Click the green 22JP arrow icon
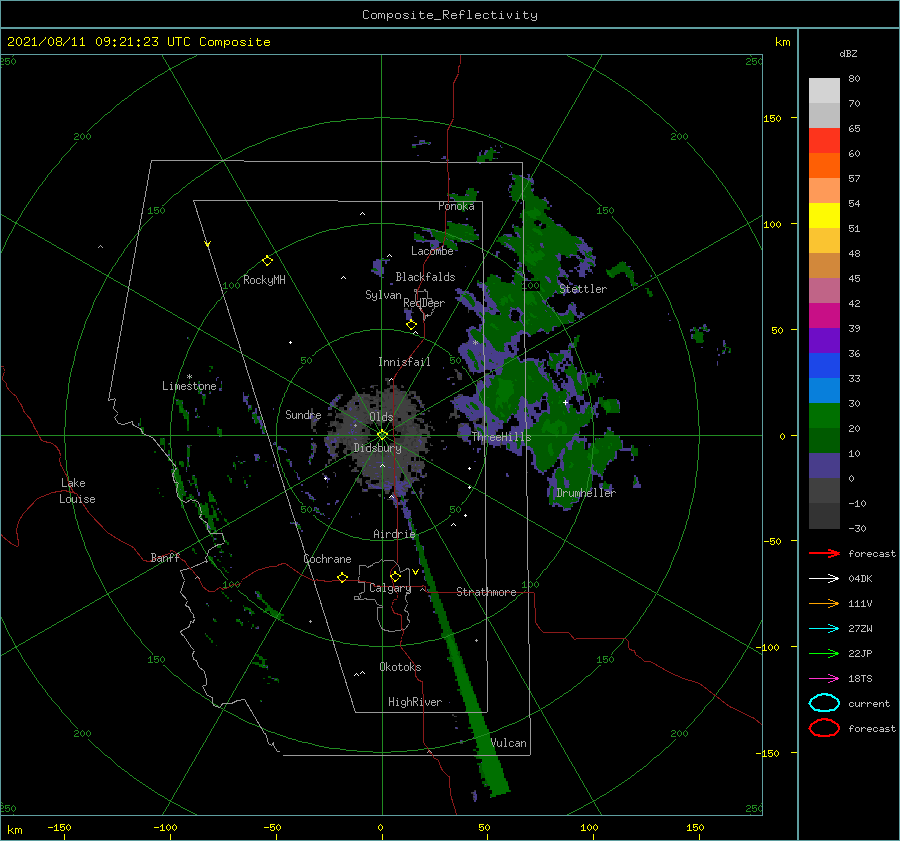900x841 pixels. [824, 653]
